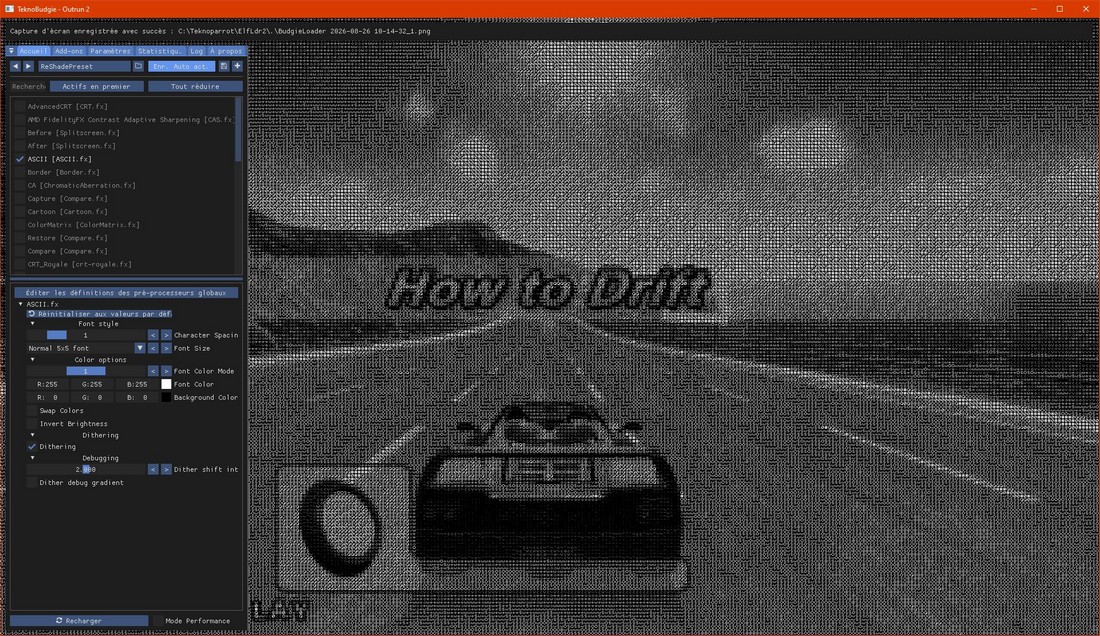Enable Restore [Compare.fx] effect
Viewport: 1100px width, 636px height.
(20, 238)
